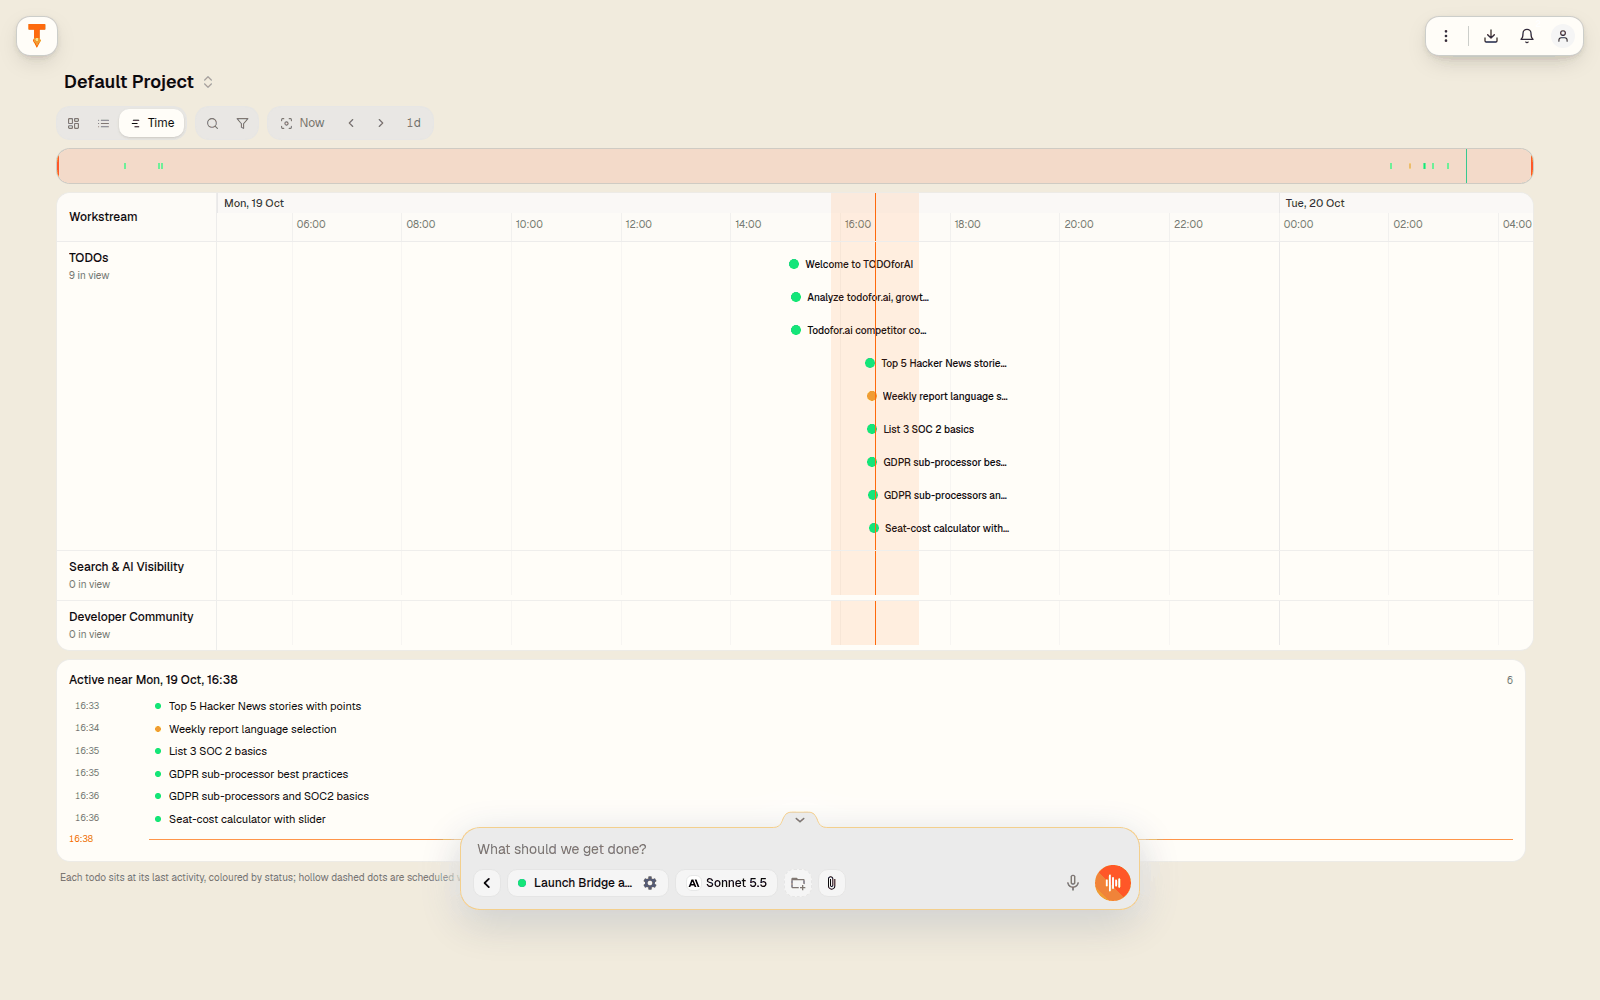This screenshot has height=1000, width=1600.
Task: Start the orange voice waveform button
Action: pos(1113,883)
